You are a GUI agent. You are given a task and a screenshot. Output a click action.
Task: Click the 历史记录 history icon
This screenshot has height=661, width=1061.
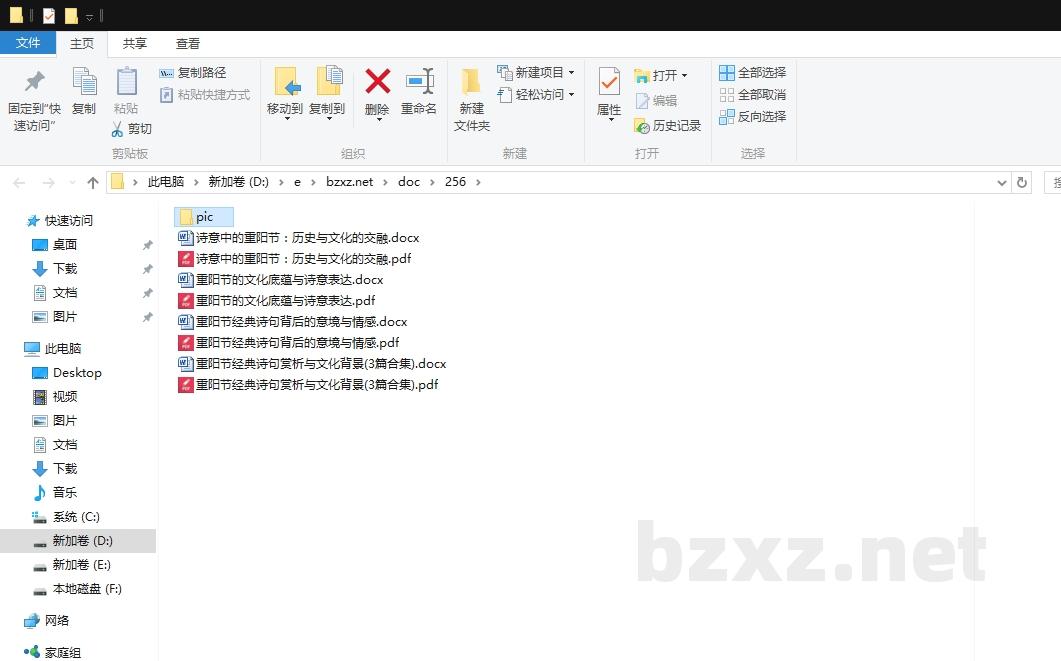[x=662, y=126]
